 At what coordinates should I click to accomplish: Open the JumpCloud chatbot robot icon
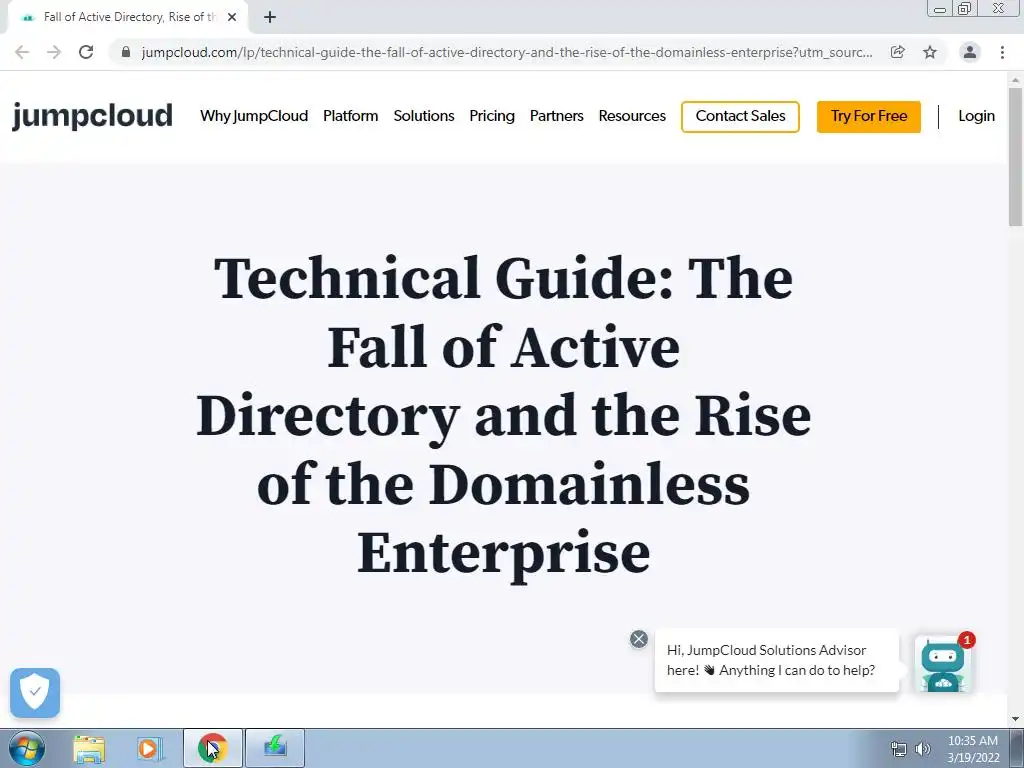click(x=943, y=664)
